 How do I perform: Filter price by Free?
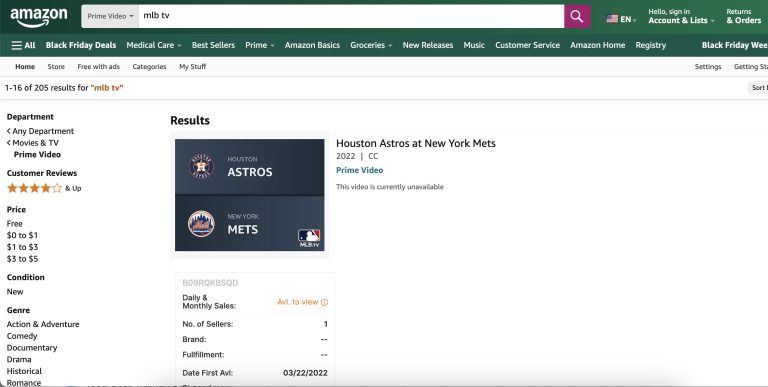[15, 223]
